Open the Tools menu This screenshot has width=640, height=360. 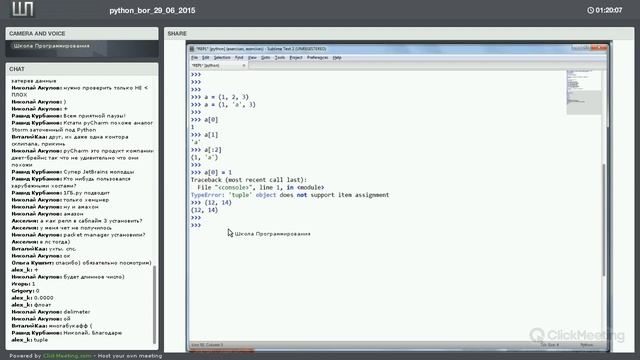(280, 58)
